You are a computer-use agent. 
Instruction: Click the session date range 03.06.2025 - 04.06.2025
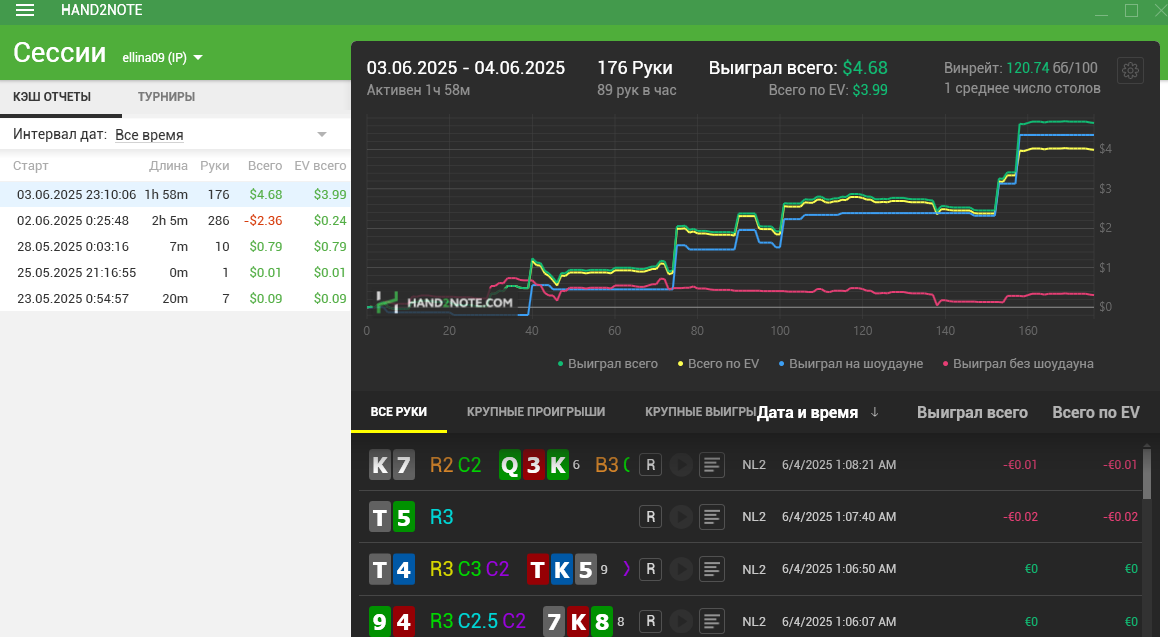[x=466, y=68]
